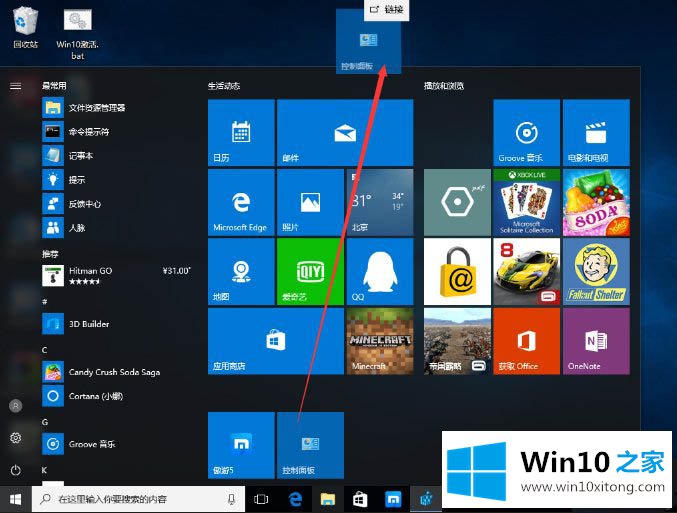Open the padlock @ mail tile
Screen dimensions: 677x513
click(x=457, y=272)
